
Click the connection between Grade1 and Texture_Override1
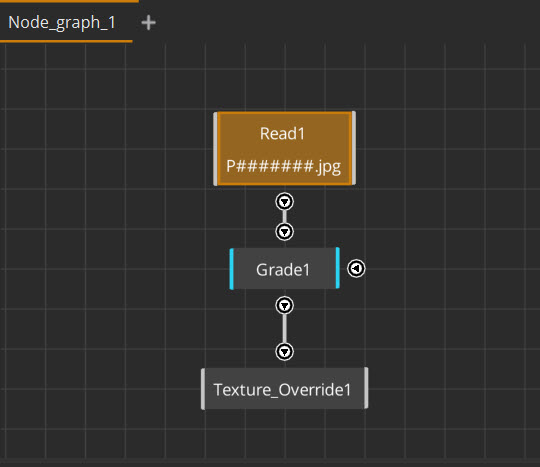point(284,329)
